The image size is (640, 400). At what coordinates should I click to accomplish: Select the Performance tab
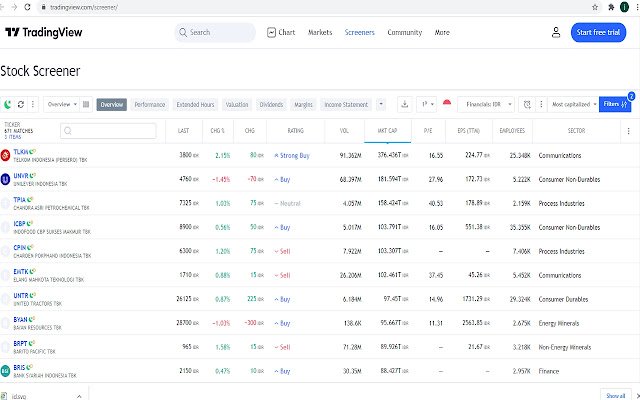(150, 104)
